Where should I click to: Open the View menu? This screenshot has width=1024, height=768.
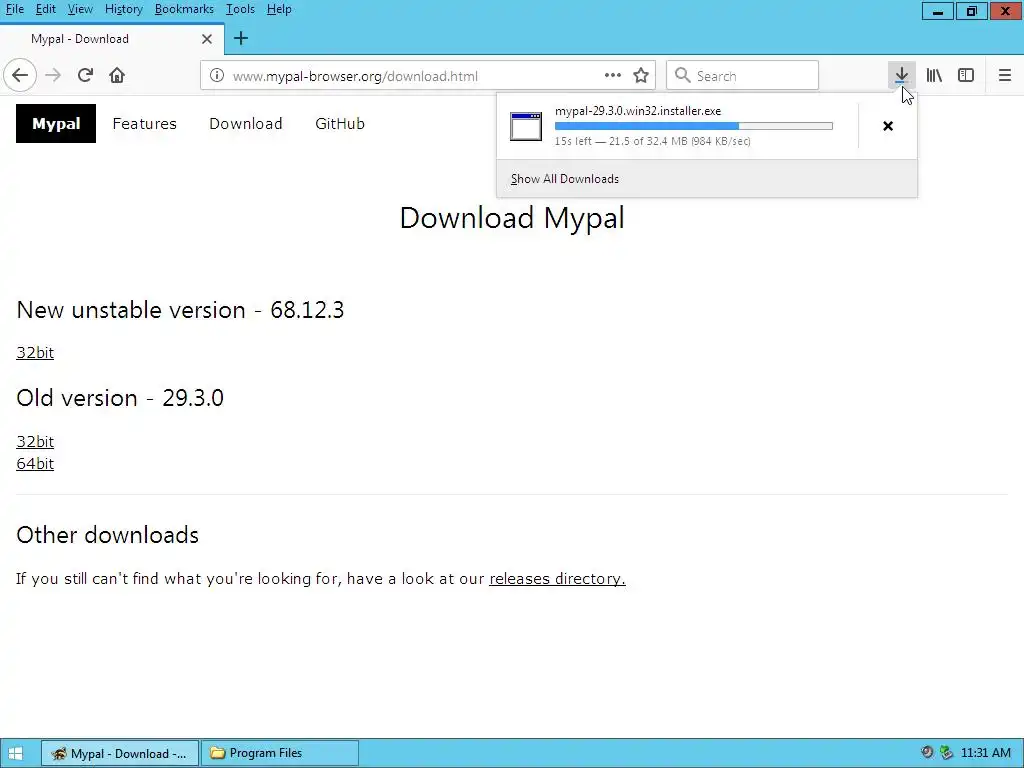tap(80, 9)
